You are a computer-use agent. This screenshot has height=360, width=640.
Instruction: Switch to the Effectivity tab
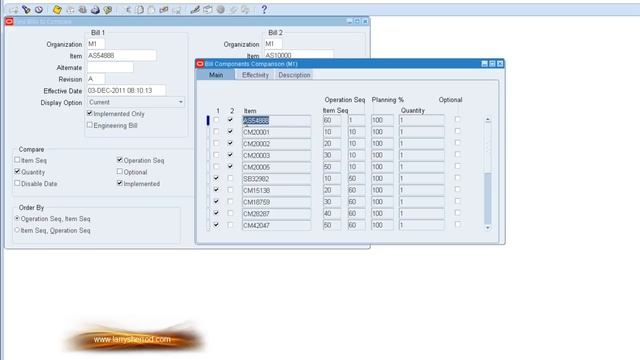tap(255, 75)
